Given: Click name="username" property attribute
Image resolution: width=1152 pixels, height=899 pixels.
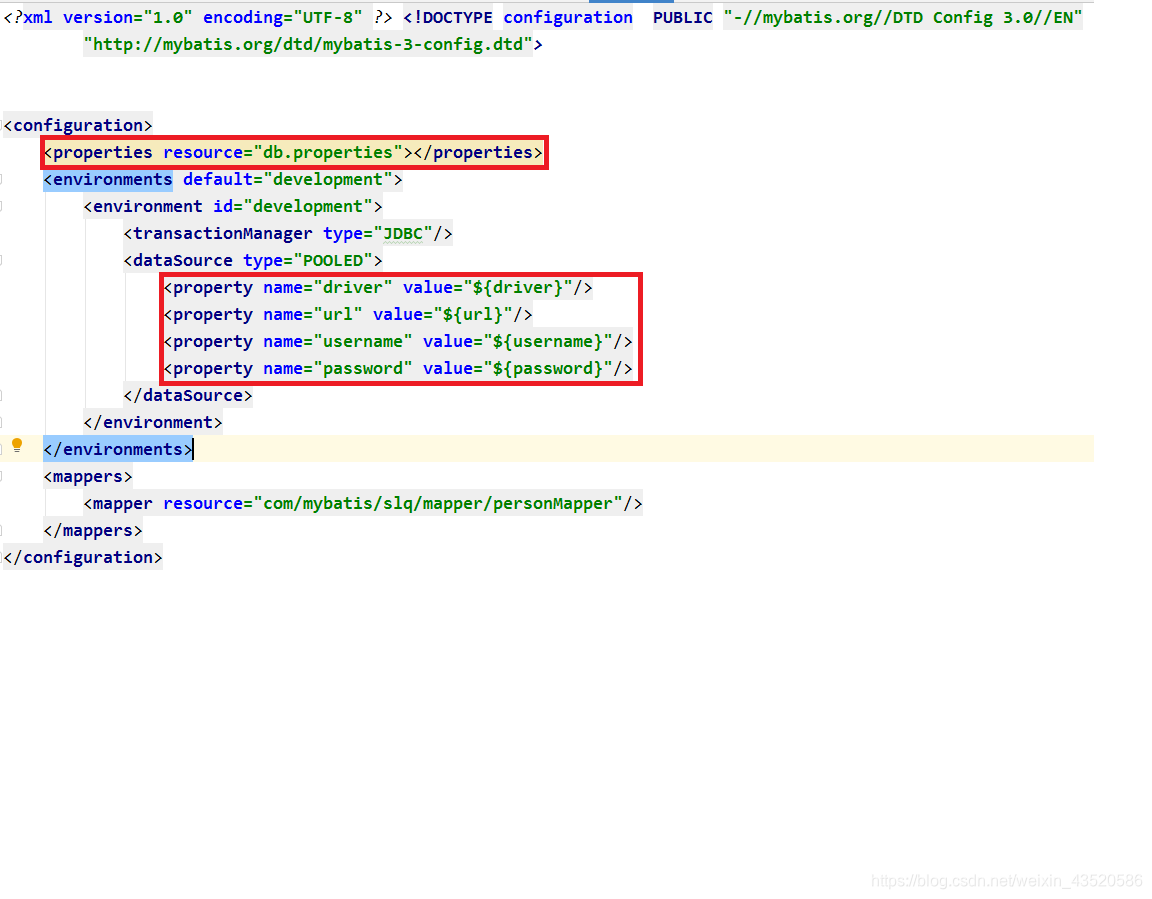Looking at the screenshot, I should point(338,342).
